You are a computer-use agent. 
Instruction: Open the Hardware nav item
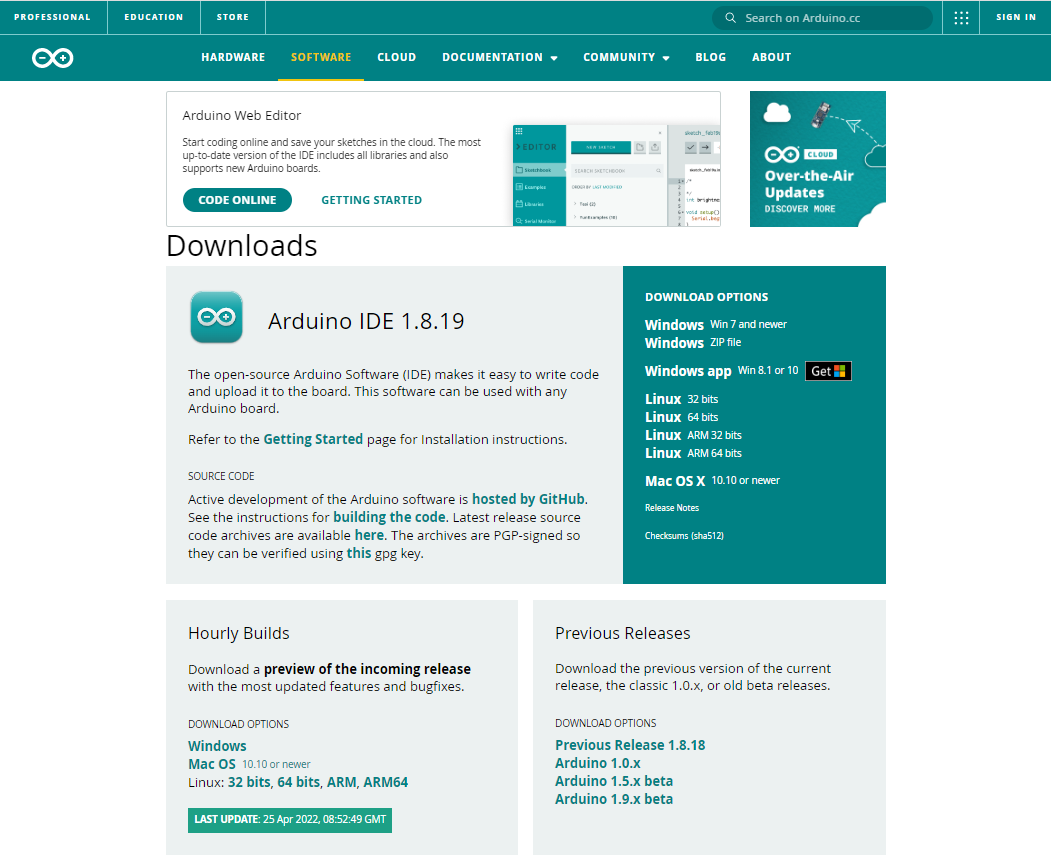pyautogui.click(x=233, y=58)
